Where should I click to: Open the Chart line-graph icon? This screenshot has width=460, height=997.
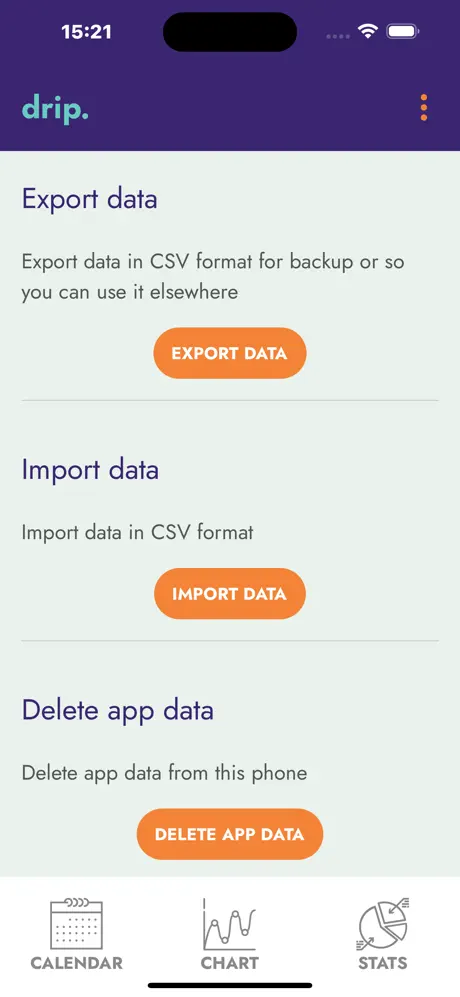[230, 924]
